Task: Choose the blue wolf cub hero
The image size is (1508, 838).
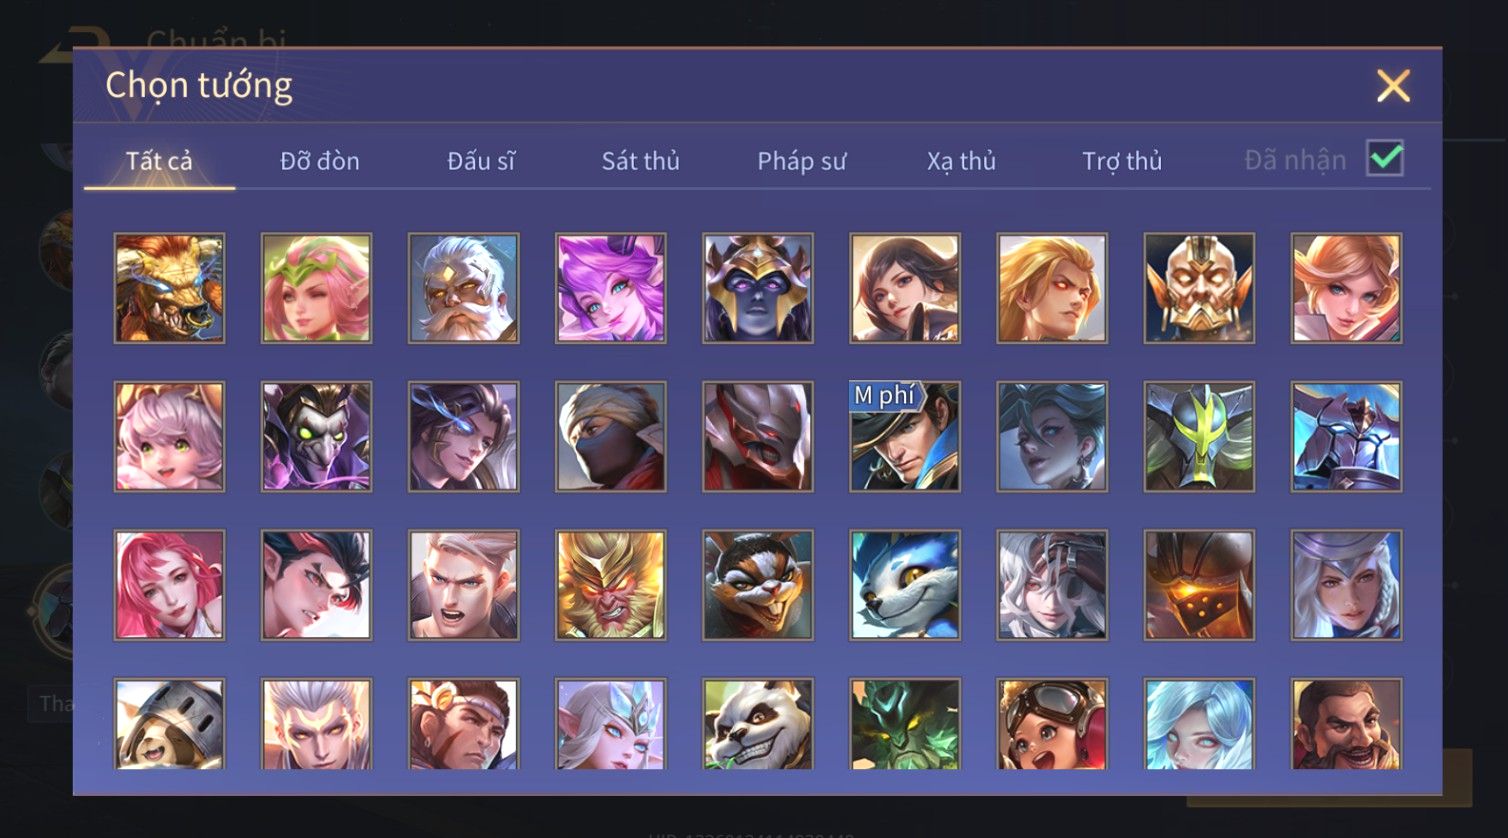Action: coord(905,585)
